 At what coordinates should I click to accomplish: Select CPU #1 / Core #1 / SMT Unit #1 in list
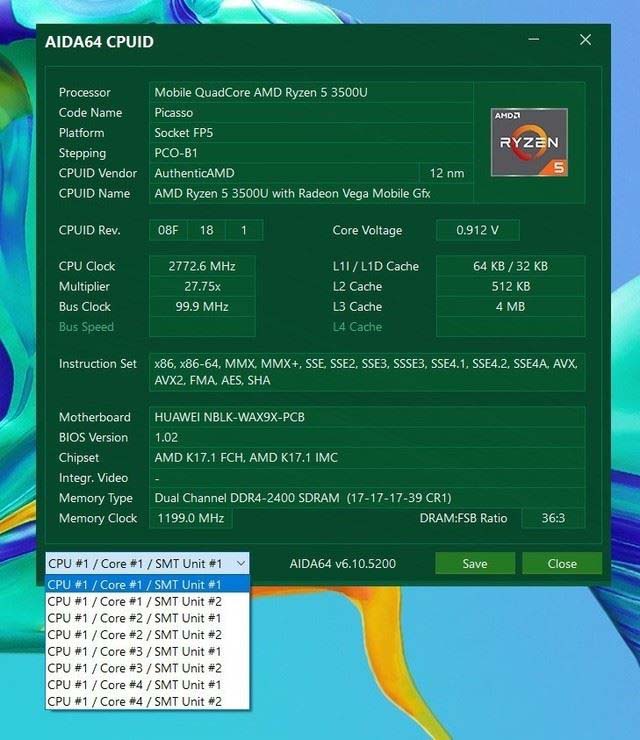(147, 585)
